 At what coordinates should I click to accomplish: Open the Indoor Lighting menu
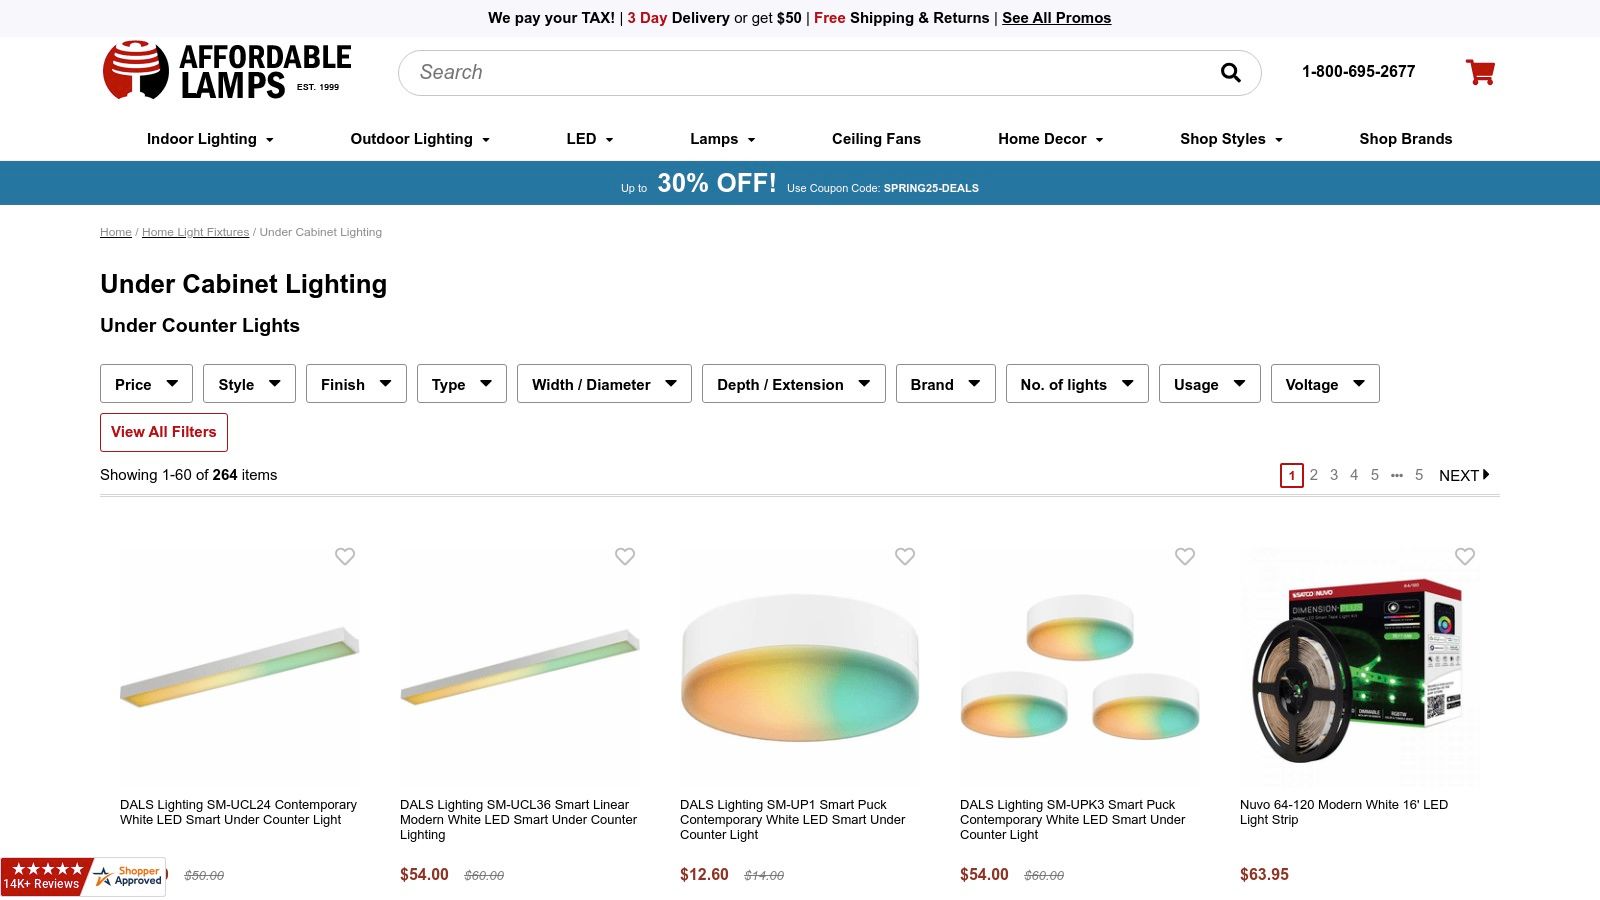tap(210, 139)
